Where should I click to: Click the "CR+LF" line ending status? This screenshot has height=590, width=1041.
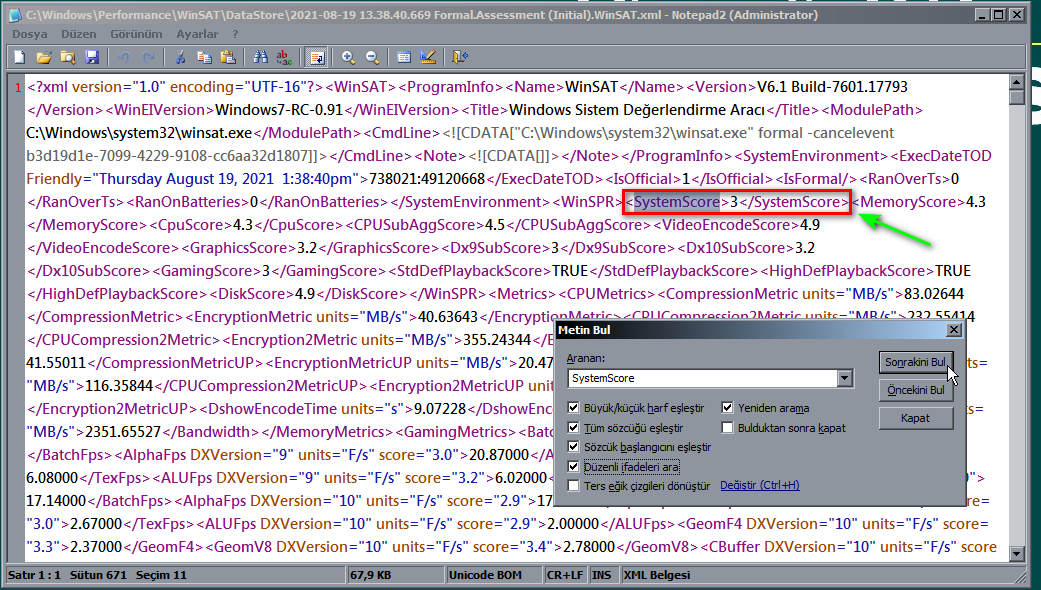point(565,575)
